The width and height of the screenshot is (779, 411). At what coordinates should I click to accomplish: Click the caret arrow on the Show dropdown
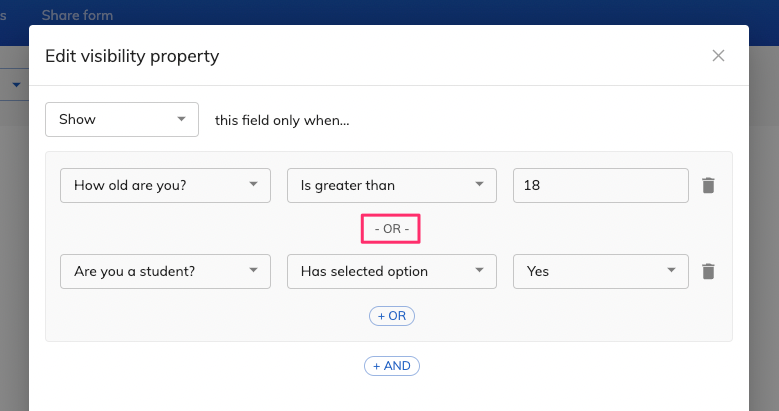(x=181, y=119)
